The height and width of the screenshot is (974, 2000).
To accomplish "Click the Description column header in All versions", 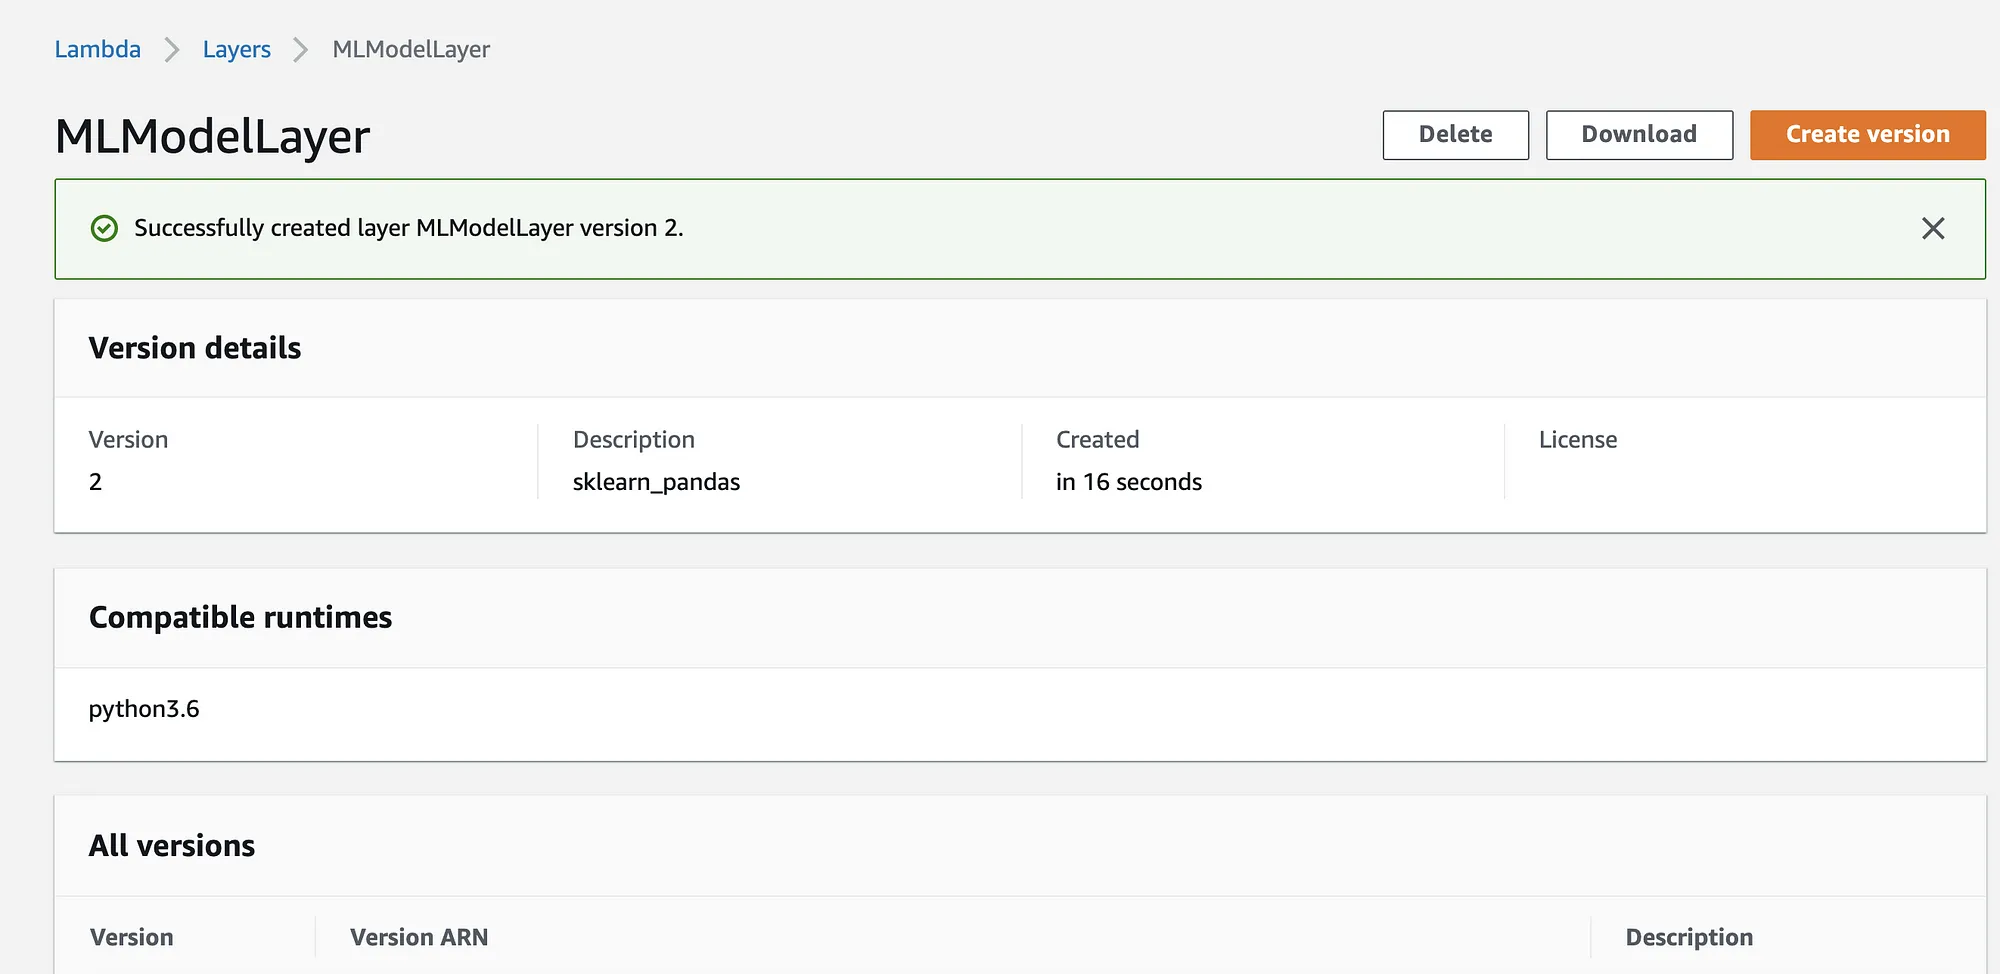I will pyautogui.click(x=1689, y=937).
